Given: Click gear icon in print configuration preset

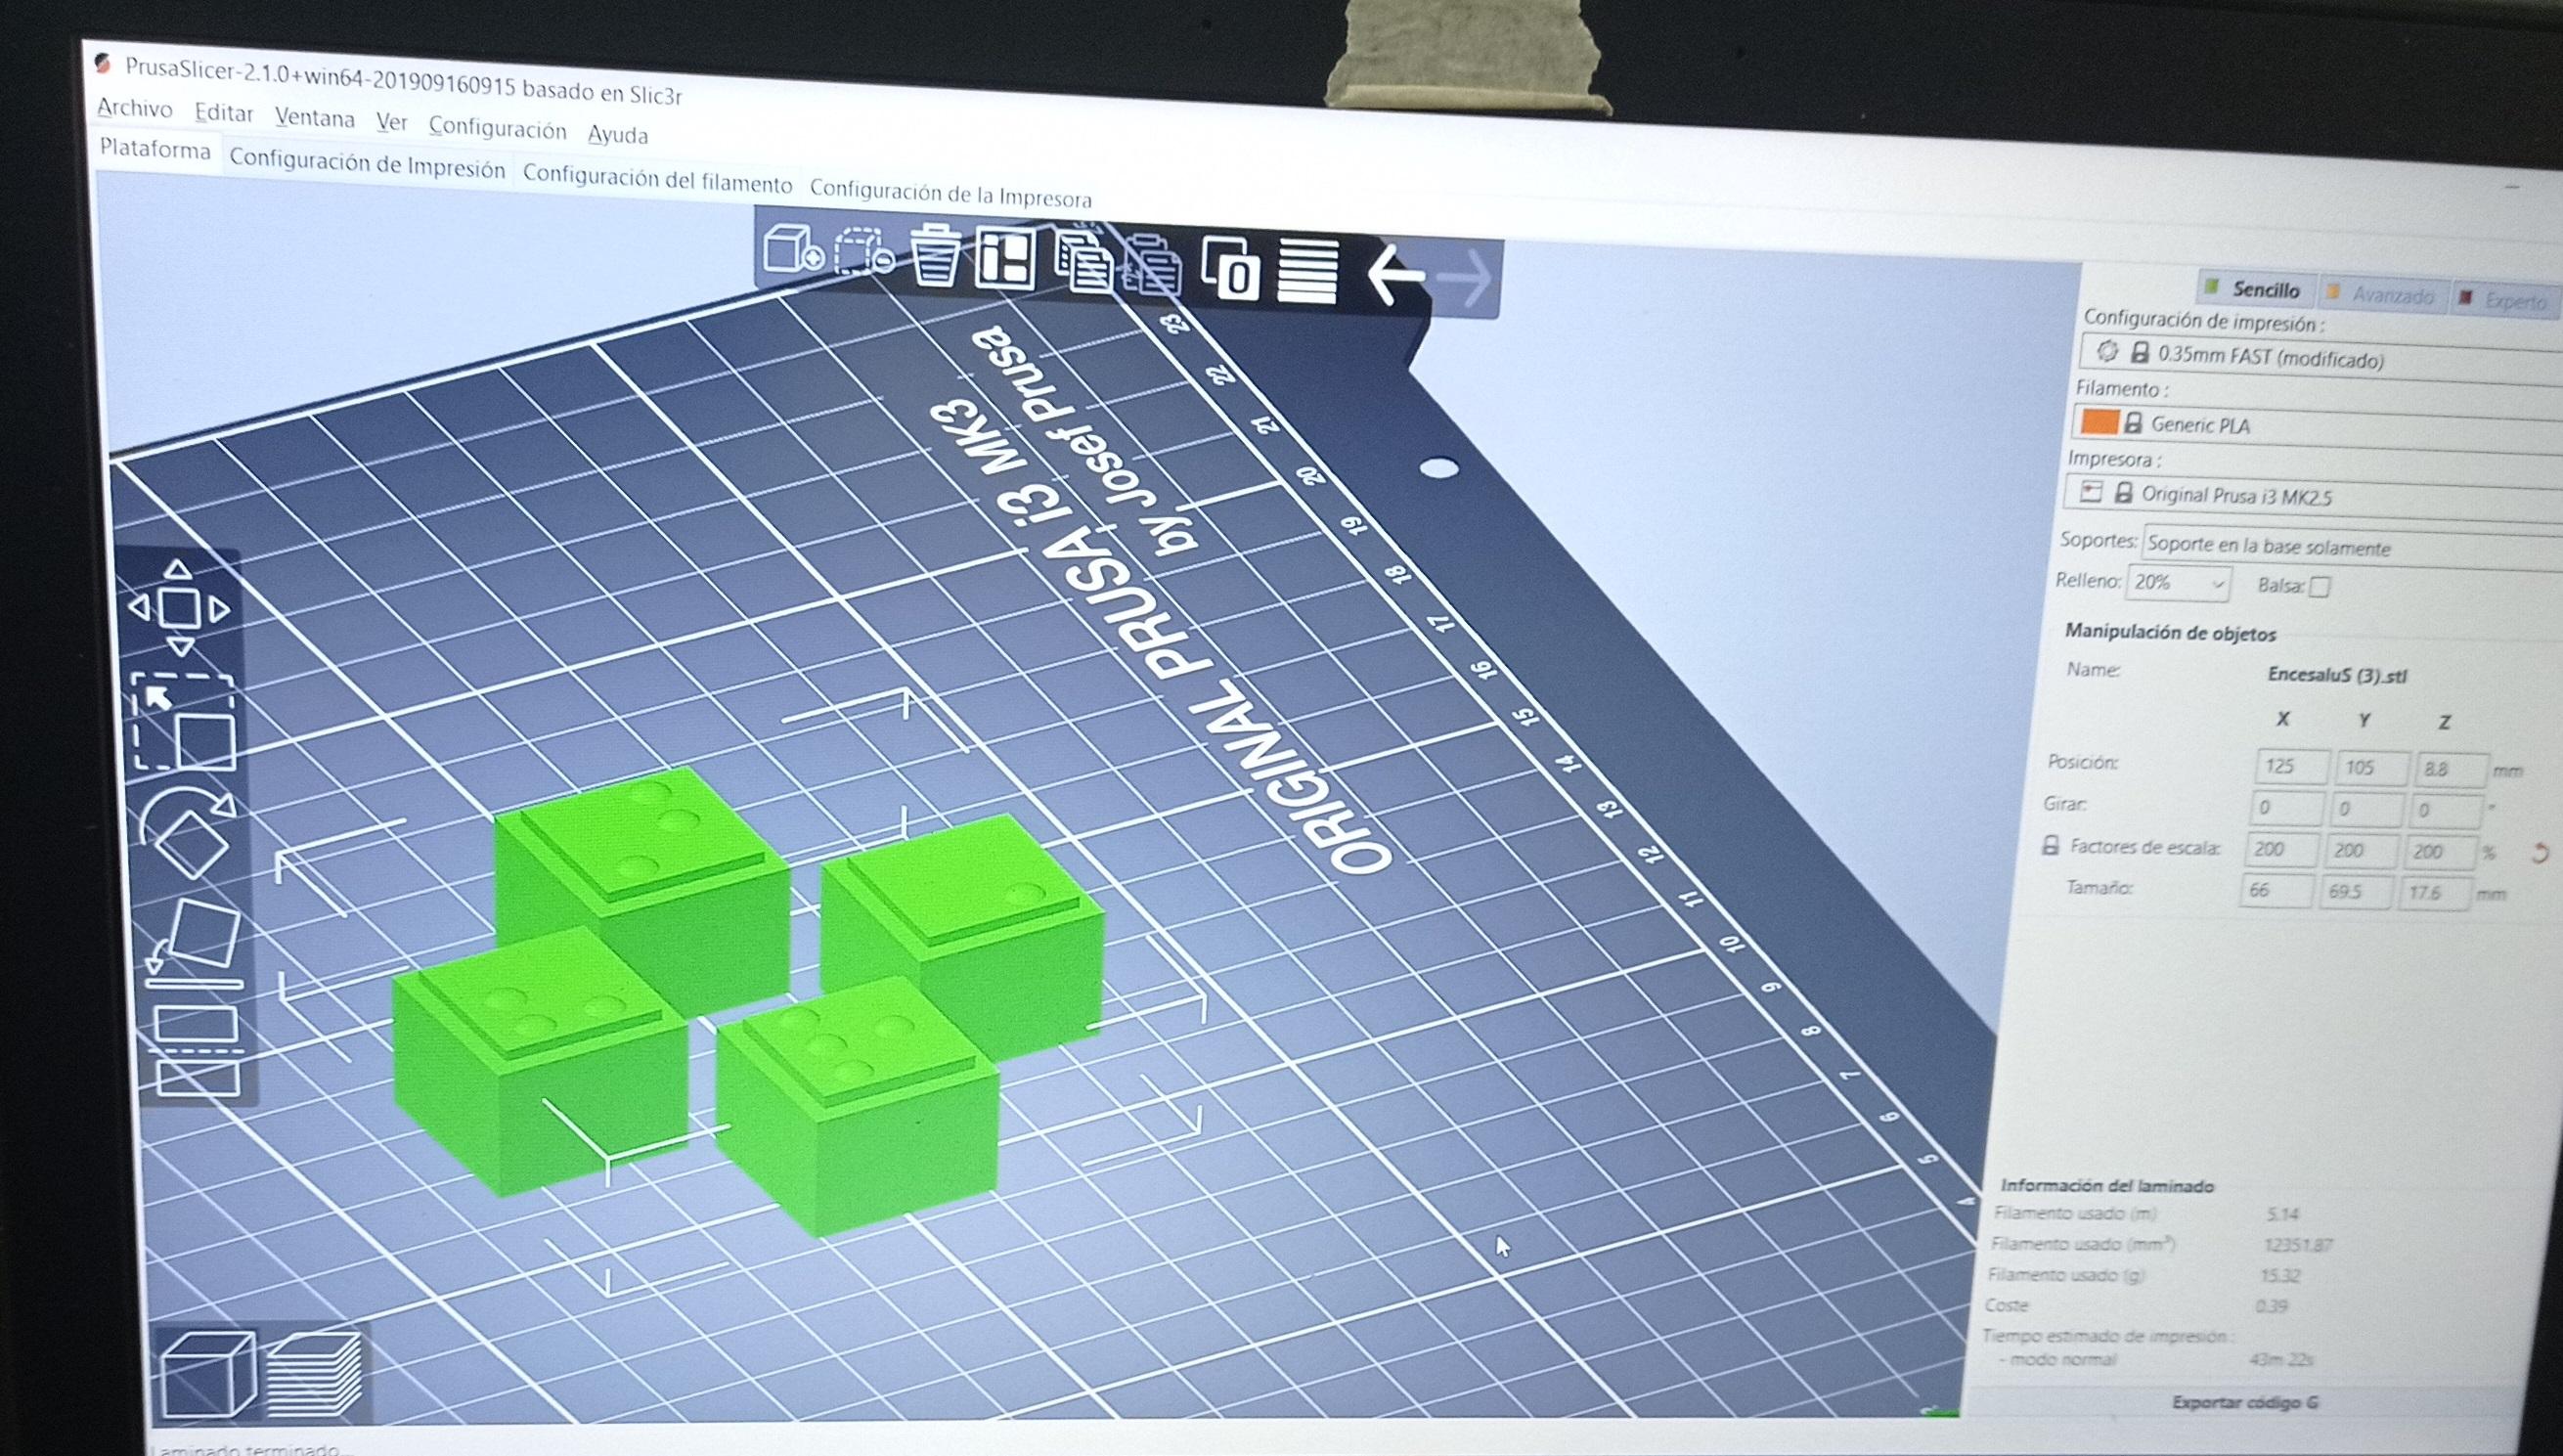Looking at the screenshot, I should 2107,351.
